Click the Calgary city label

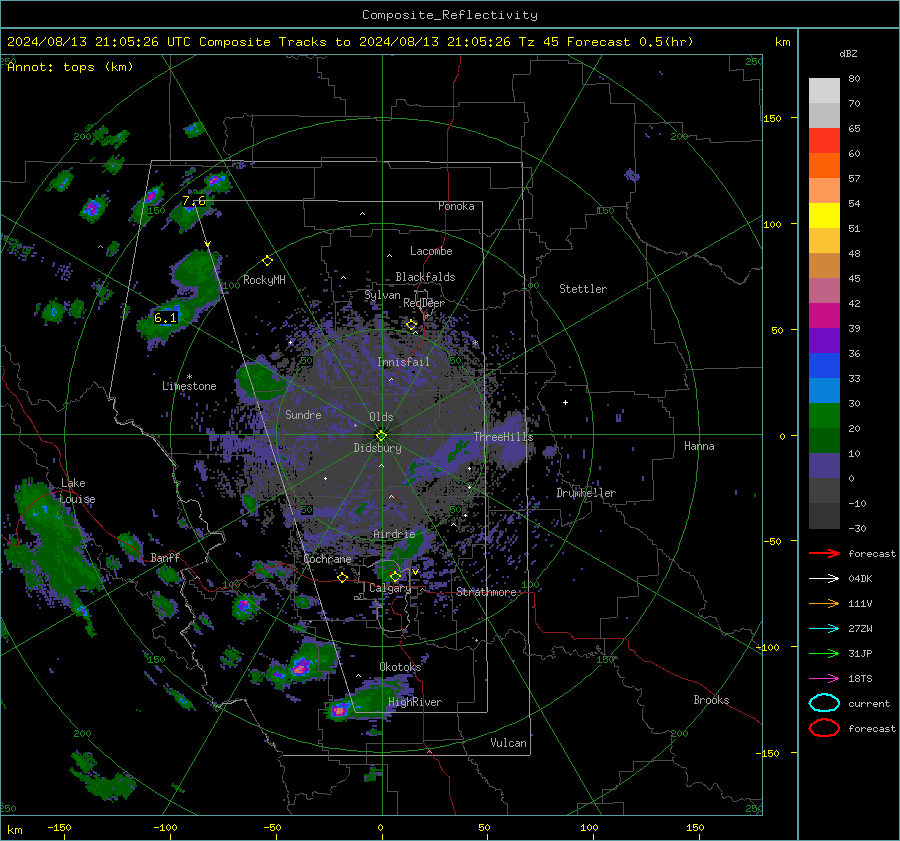point(390,588)
